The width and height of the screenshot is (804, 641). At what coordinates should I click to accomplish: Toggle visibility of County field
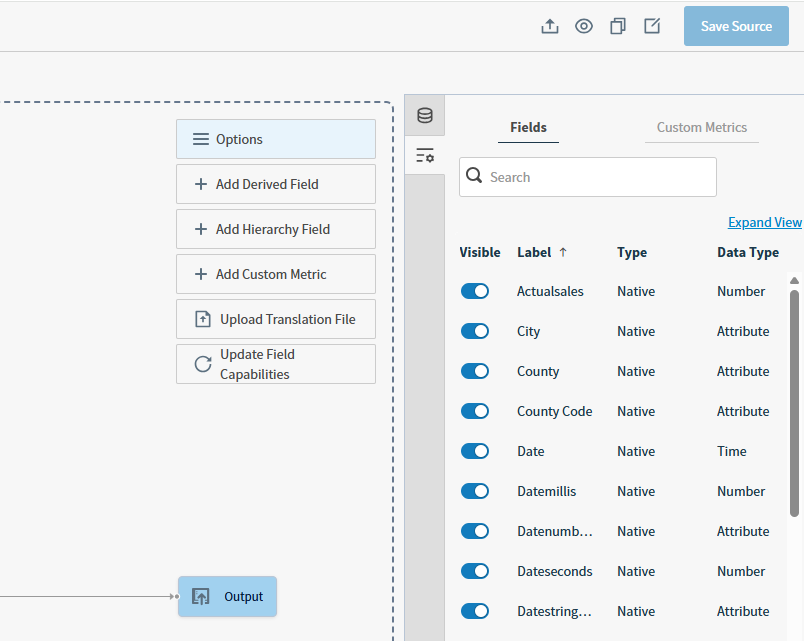pyautogui.click(x=475, y=371)
